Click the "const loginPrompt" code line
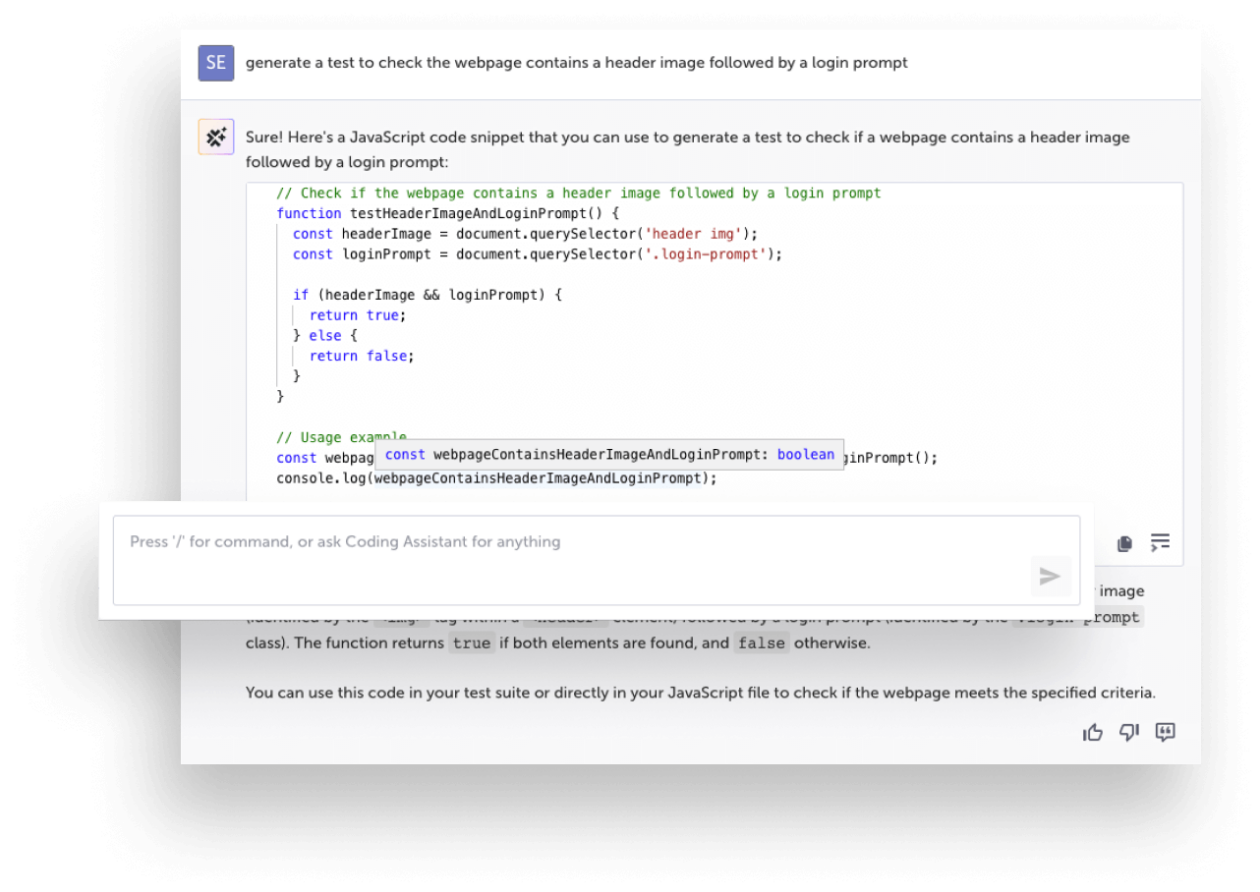This screenshot has width=1260, height=892. click(x=537, y=254)
